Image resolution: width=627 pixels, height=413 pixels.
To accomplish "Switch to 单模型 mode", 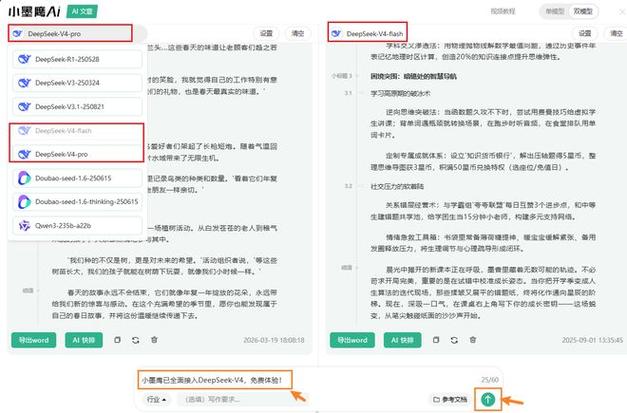I will tap(555, 11).
